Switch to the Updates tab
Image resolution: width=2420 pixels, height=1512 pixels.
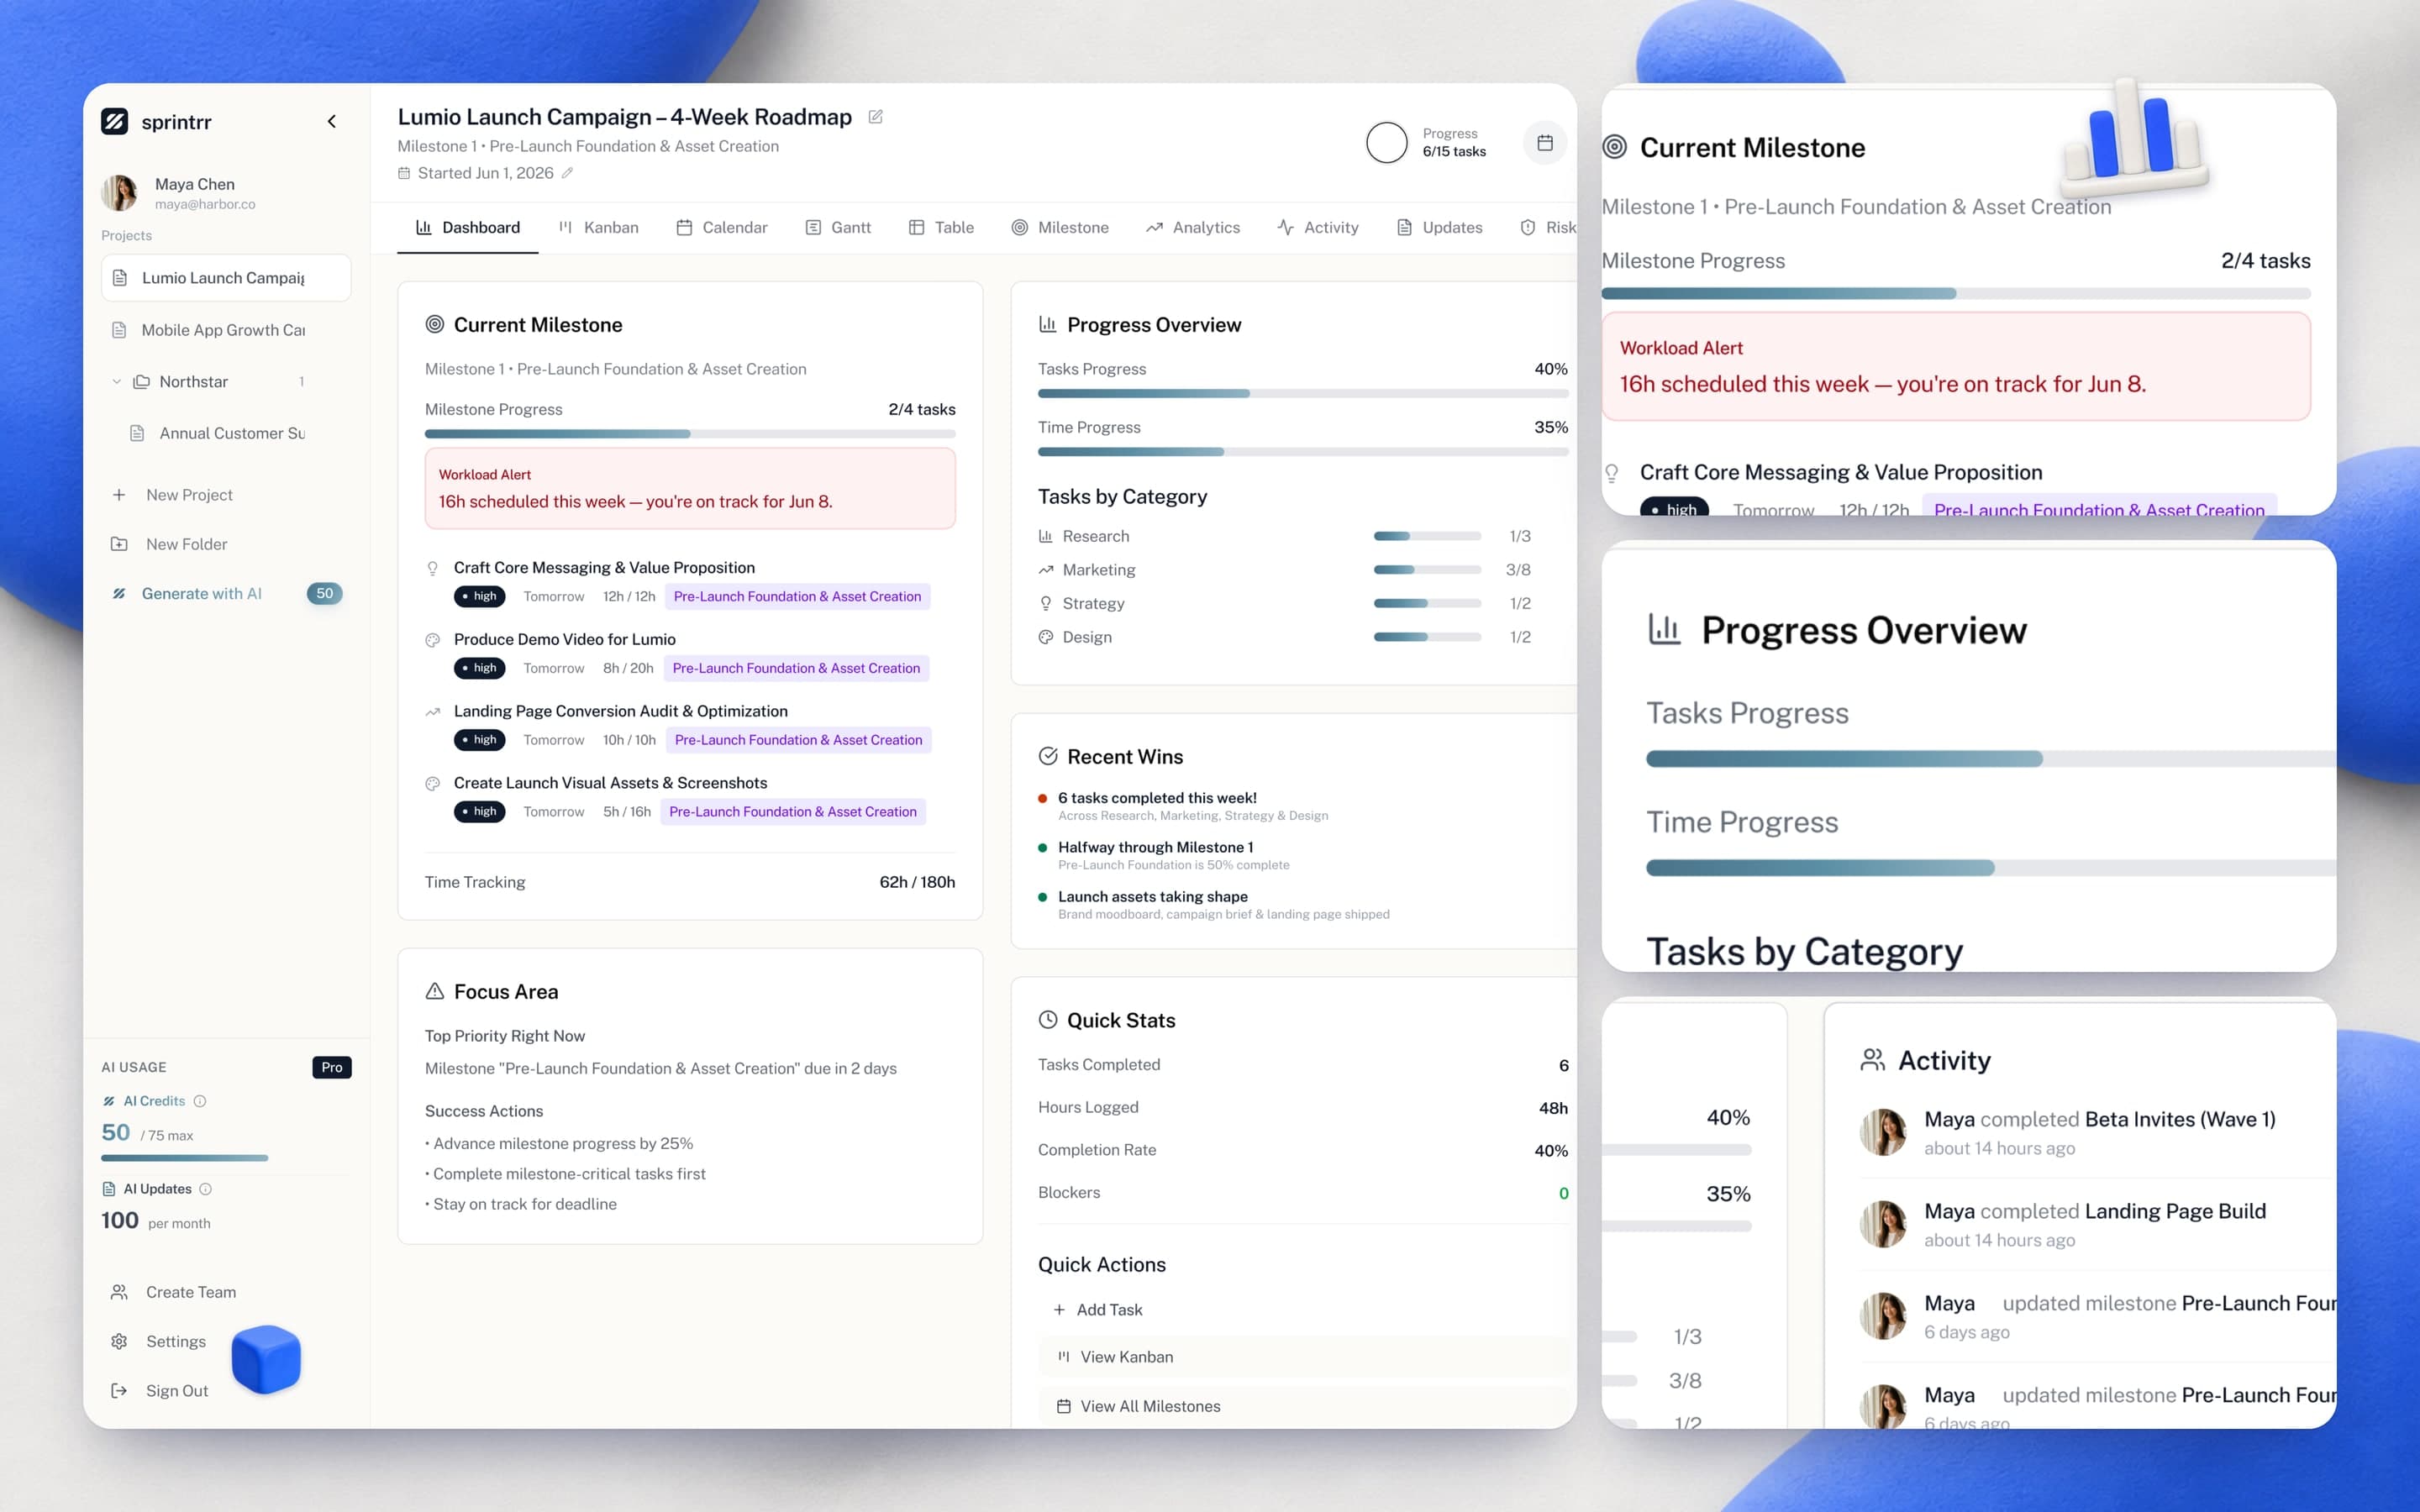pos(1440,227)
